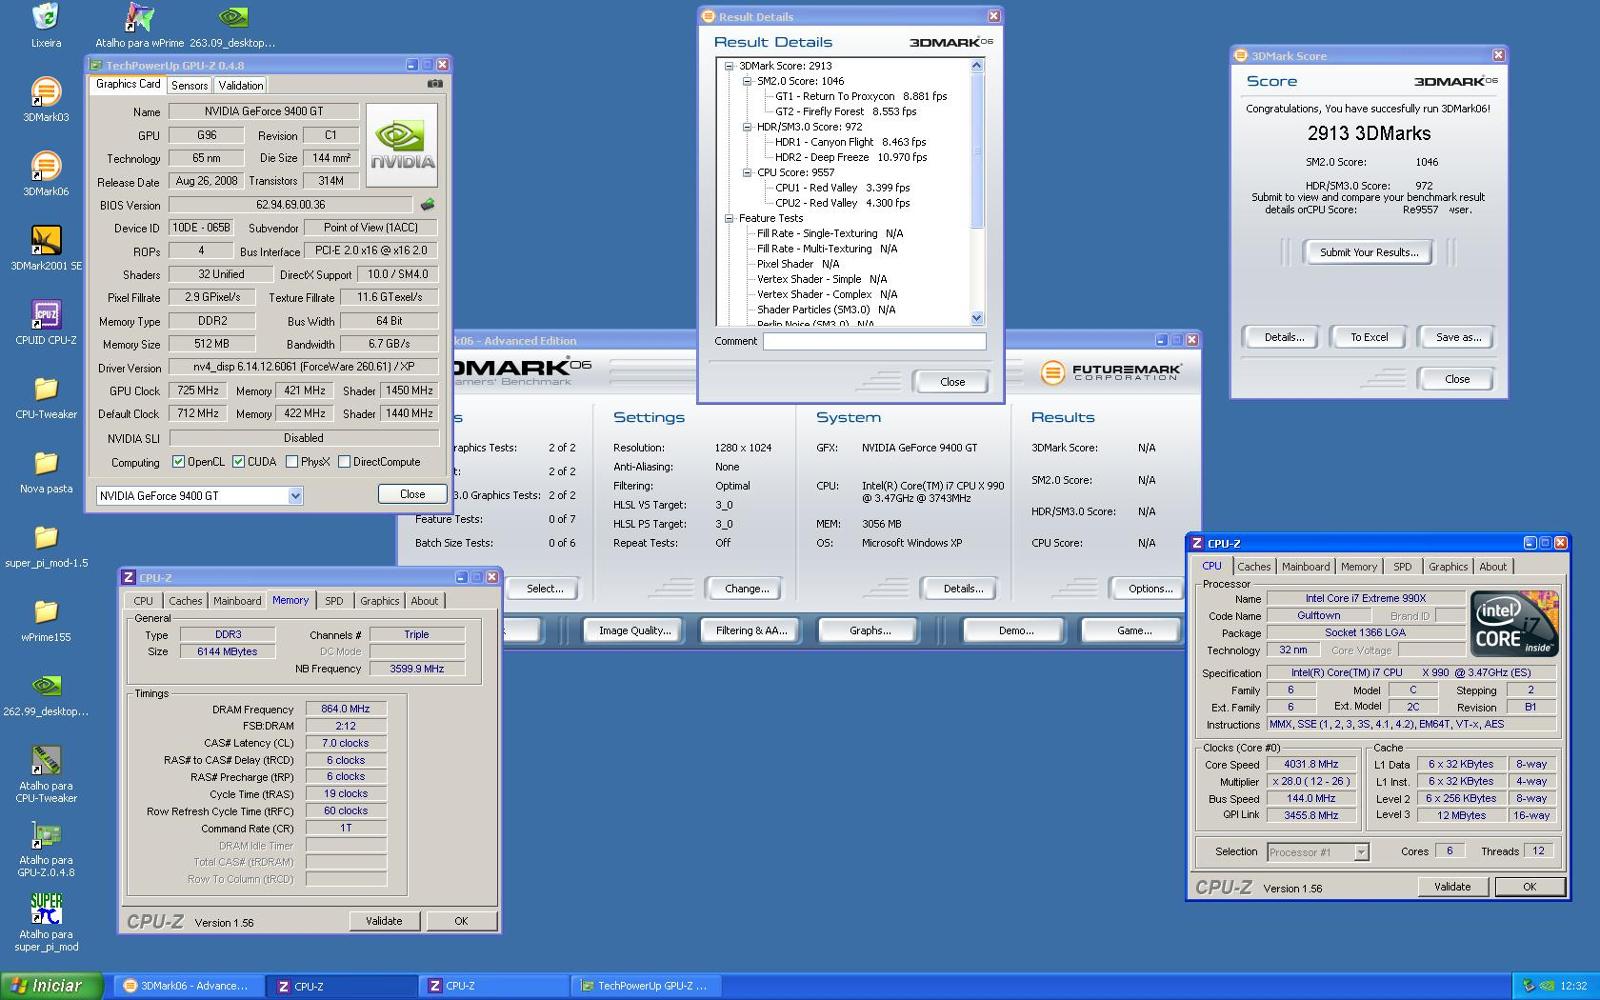Click Details... in 3DMark Score window
Viewport: 1600px width, 1000px height.
pyautogui.click(x=1284, y=337)
